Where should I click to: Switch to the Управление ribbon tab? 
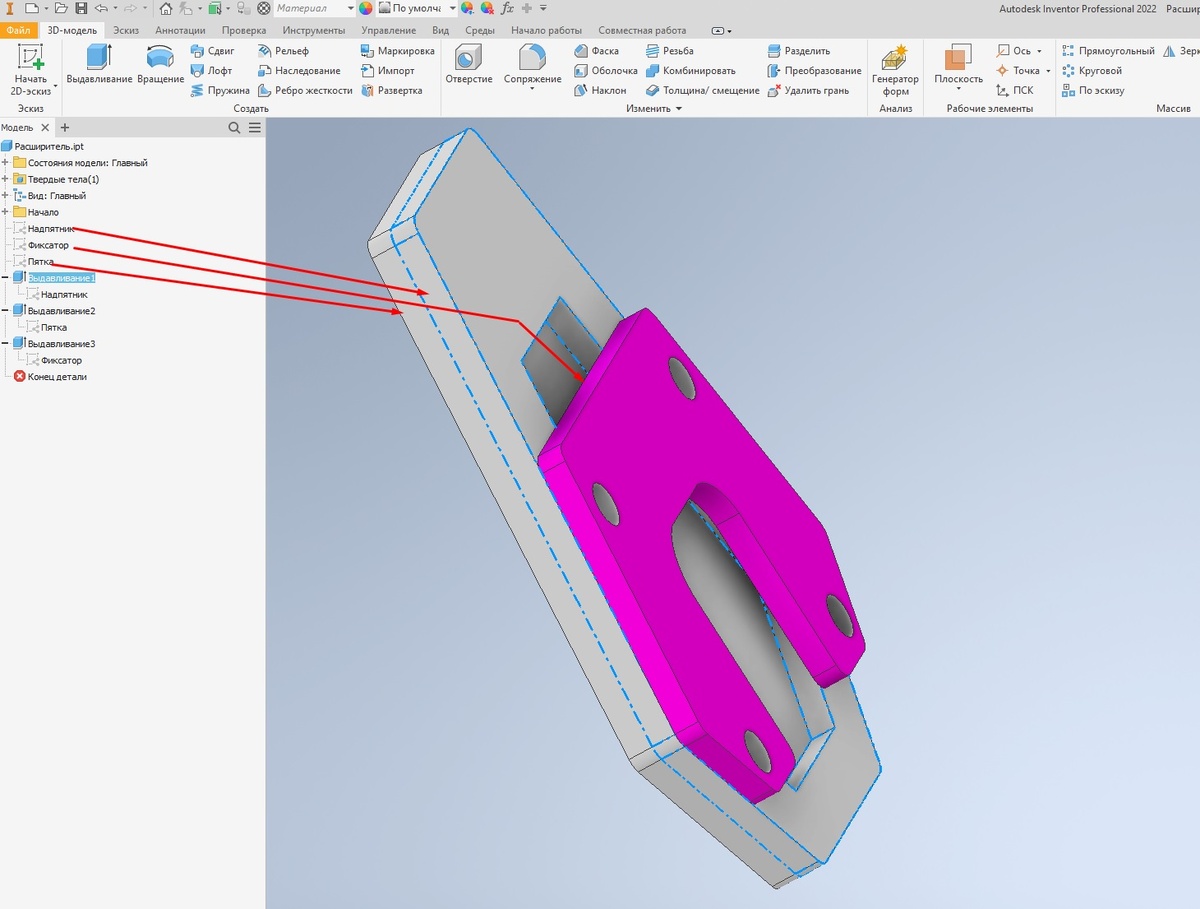pos(388,30)
